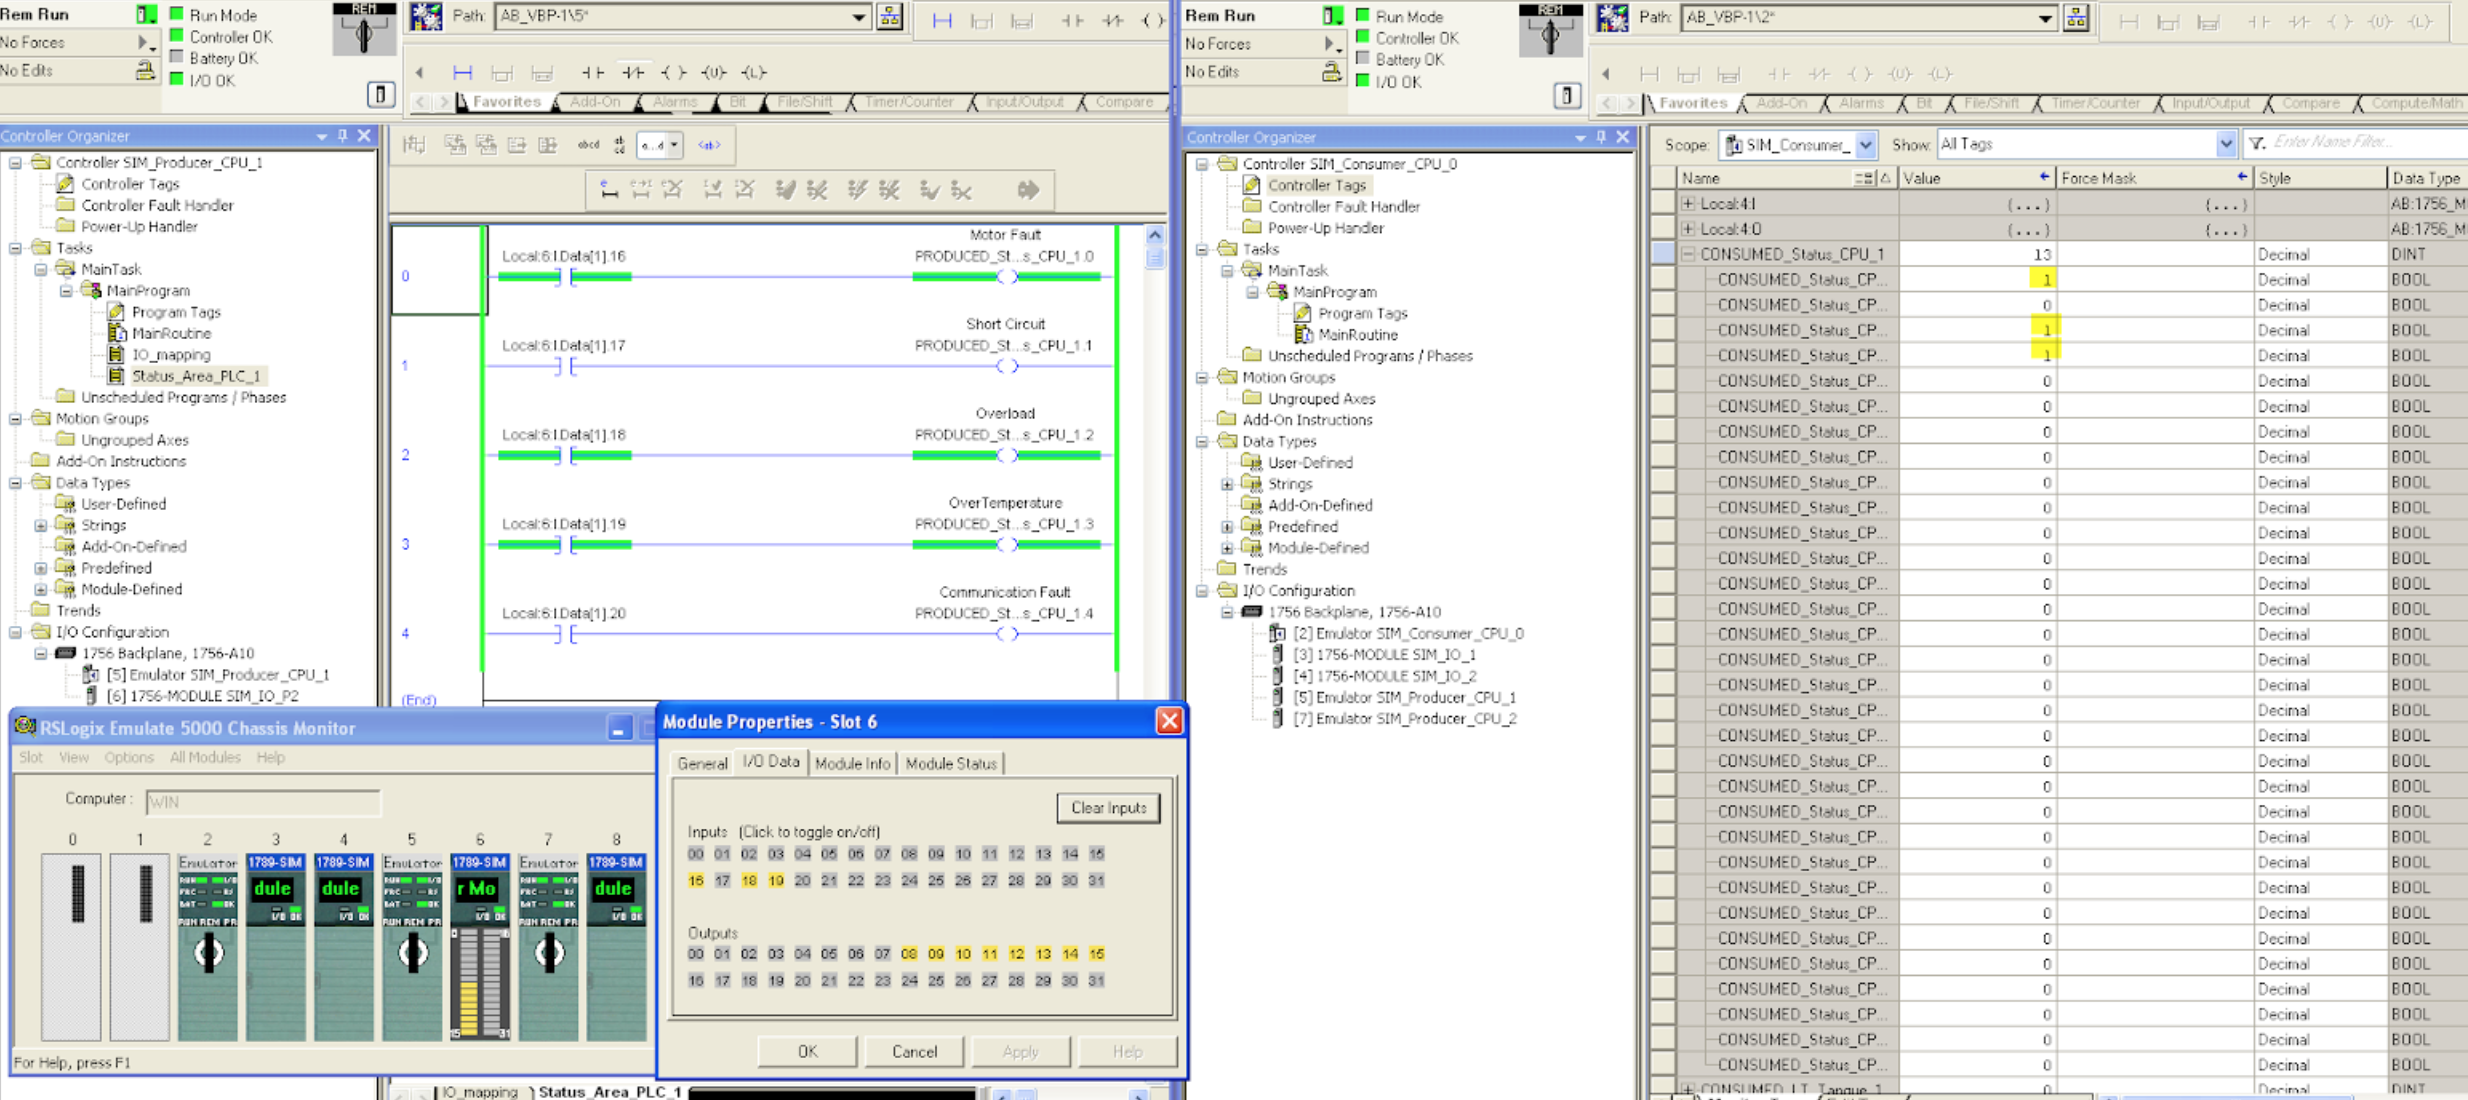Select the slot 3 1789-SIM module in Chassis Monitor
Screen dimensions: 2468x1100
click(x=275, y=945)
